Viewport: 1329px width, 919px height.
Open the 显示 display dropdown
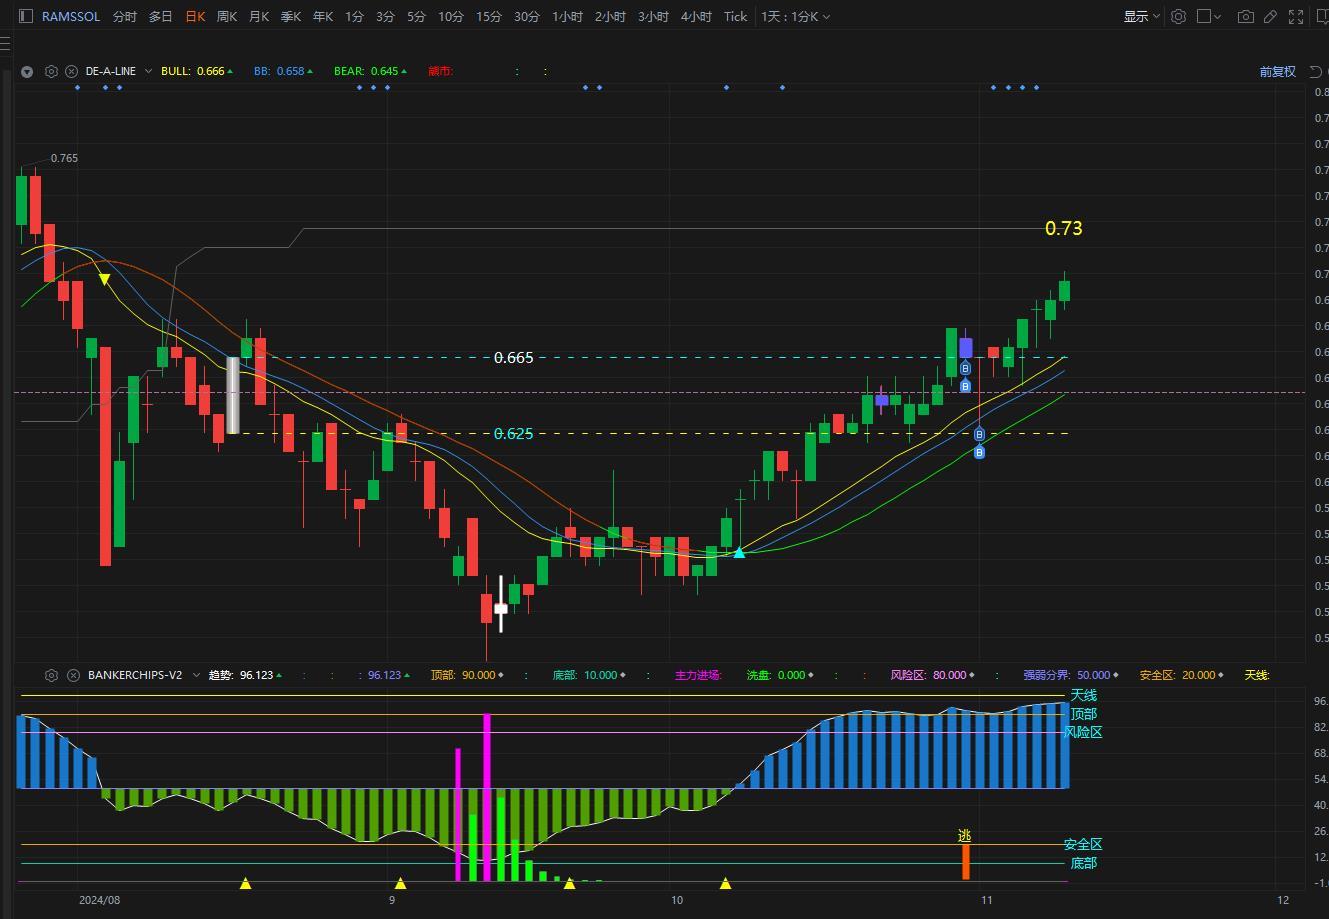(x=1141, y=16)
